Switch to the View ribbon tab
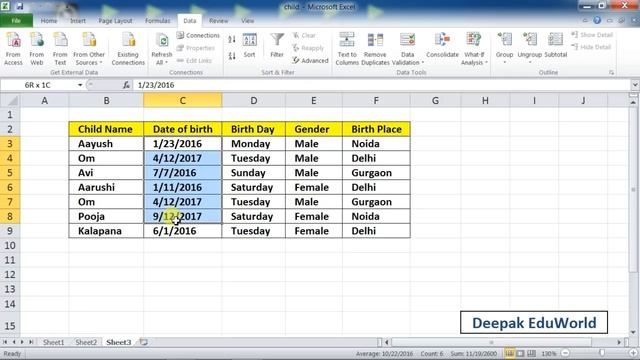640x360 pixels. (x=247, y=20)
